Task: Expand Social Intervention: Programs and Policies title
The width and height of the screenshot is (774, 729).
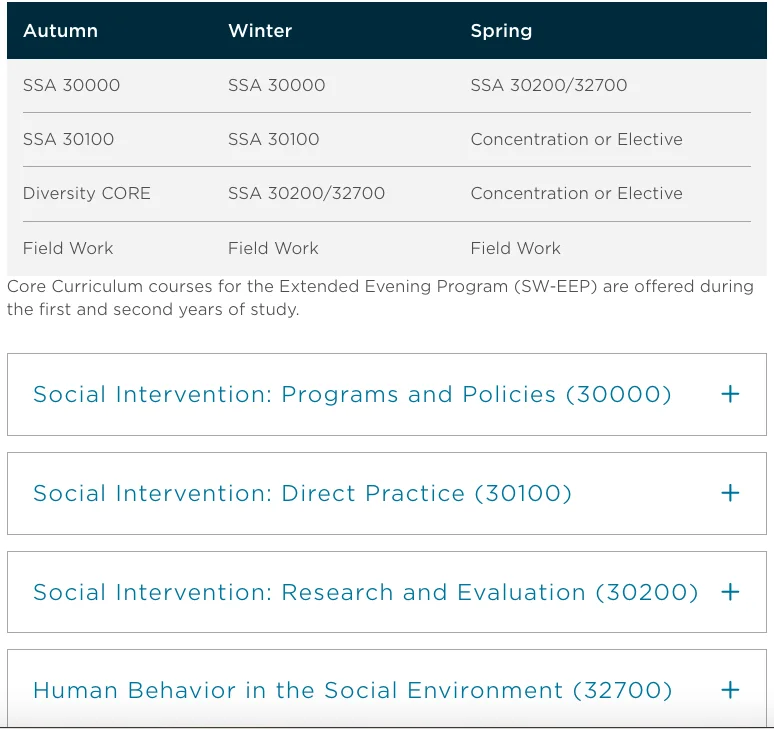Action: (352, 394)
